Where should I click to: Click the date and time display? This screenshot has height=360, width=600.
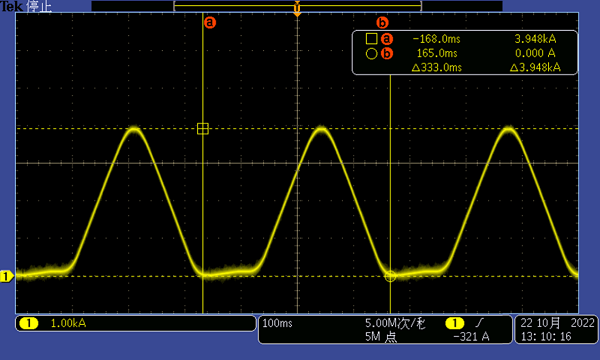tap(557, 329)
